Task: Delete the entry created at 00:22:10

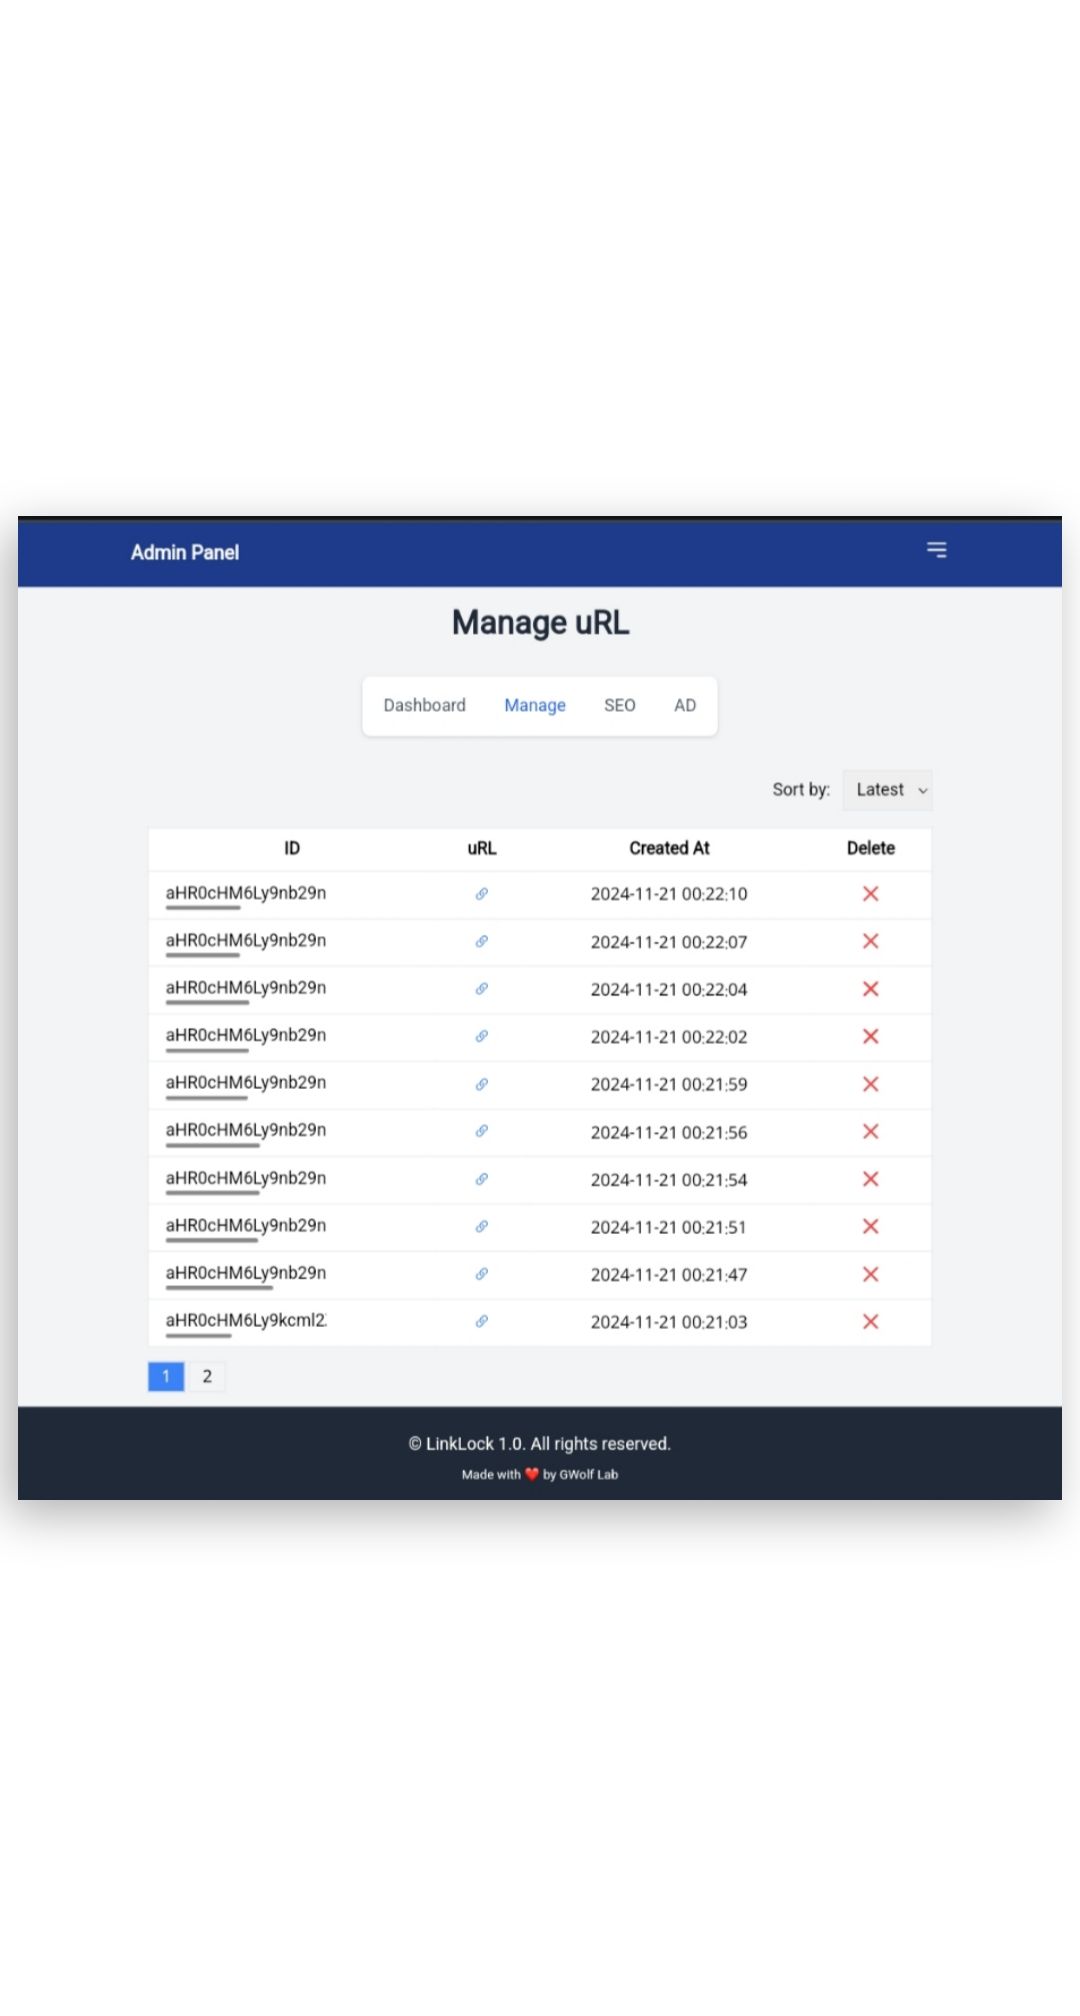Action: [x=871, y=894]
